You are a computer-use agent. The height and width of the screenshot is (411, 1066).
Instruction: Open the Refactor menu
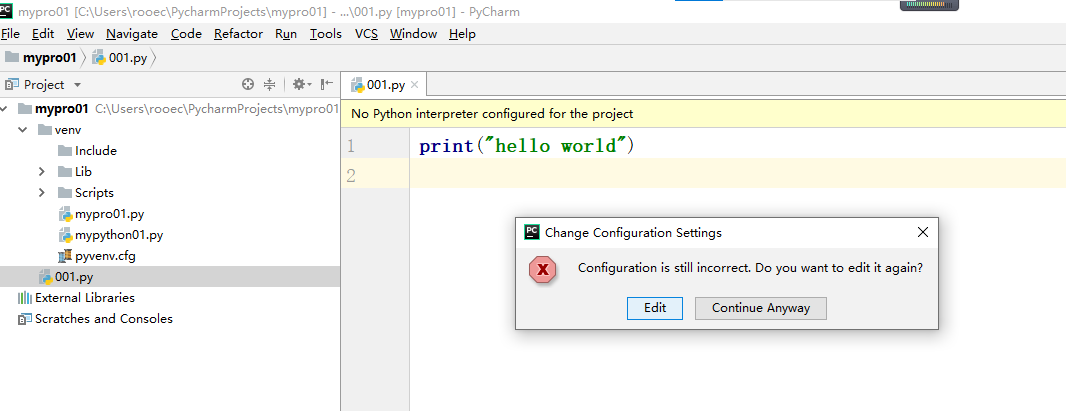(x=238, y=34)
